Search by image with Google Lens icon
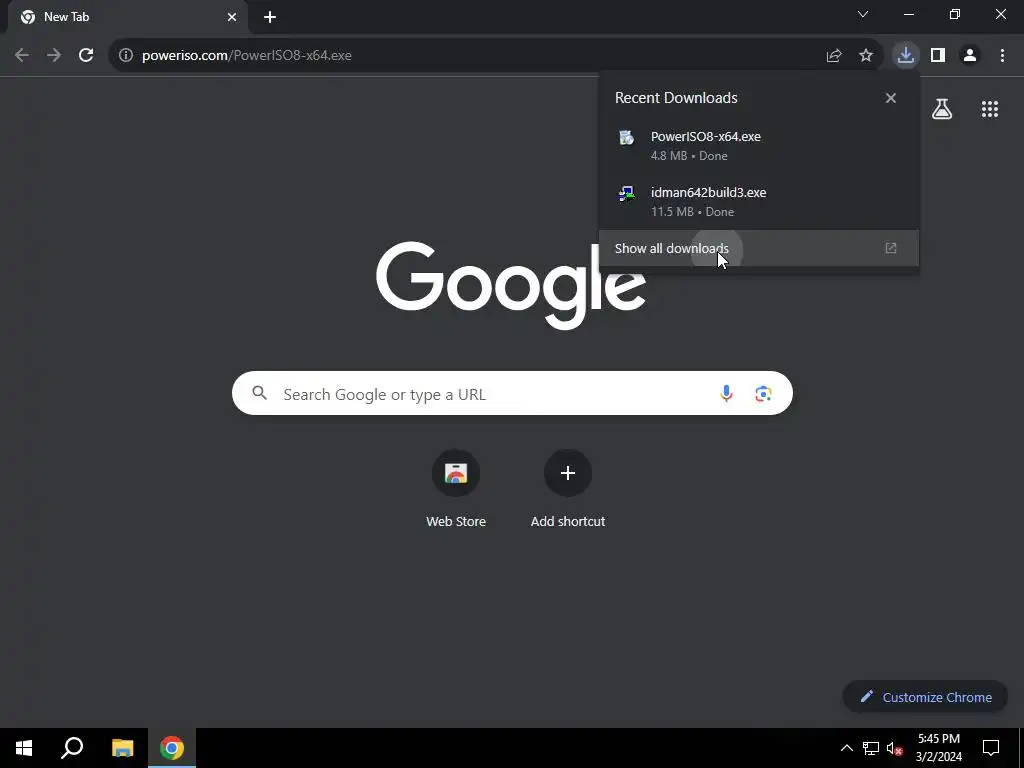The height and width of the screenshot is (768, 1024). point(763,394)
